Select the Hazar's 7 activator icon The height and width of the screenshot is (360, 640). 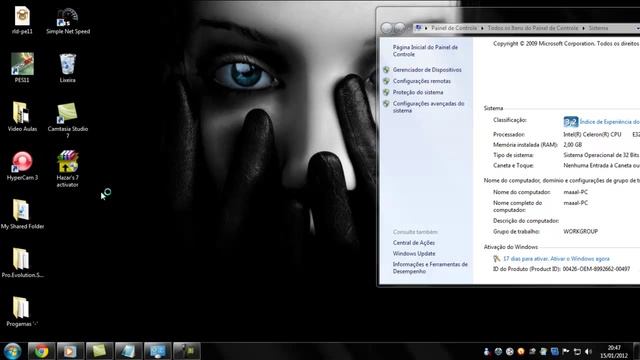point(67,169)
